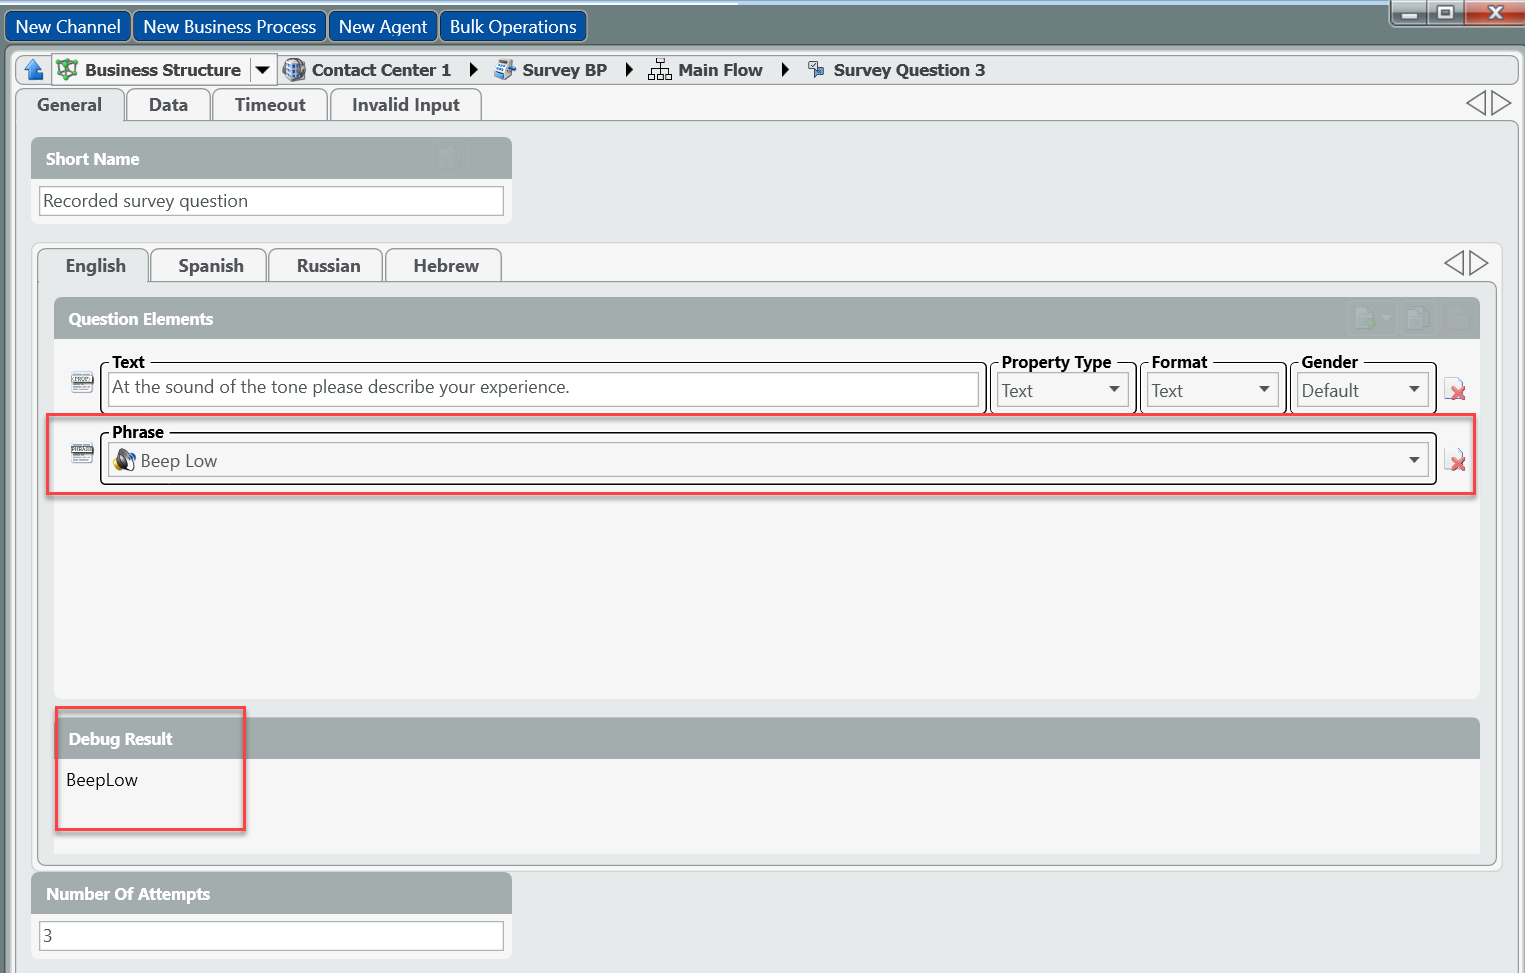The image size is (1525, 973).
Task: Click the blue up-arrow navigation icon
Action: [34, 70]
